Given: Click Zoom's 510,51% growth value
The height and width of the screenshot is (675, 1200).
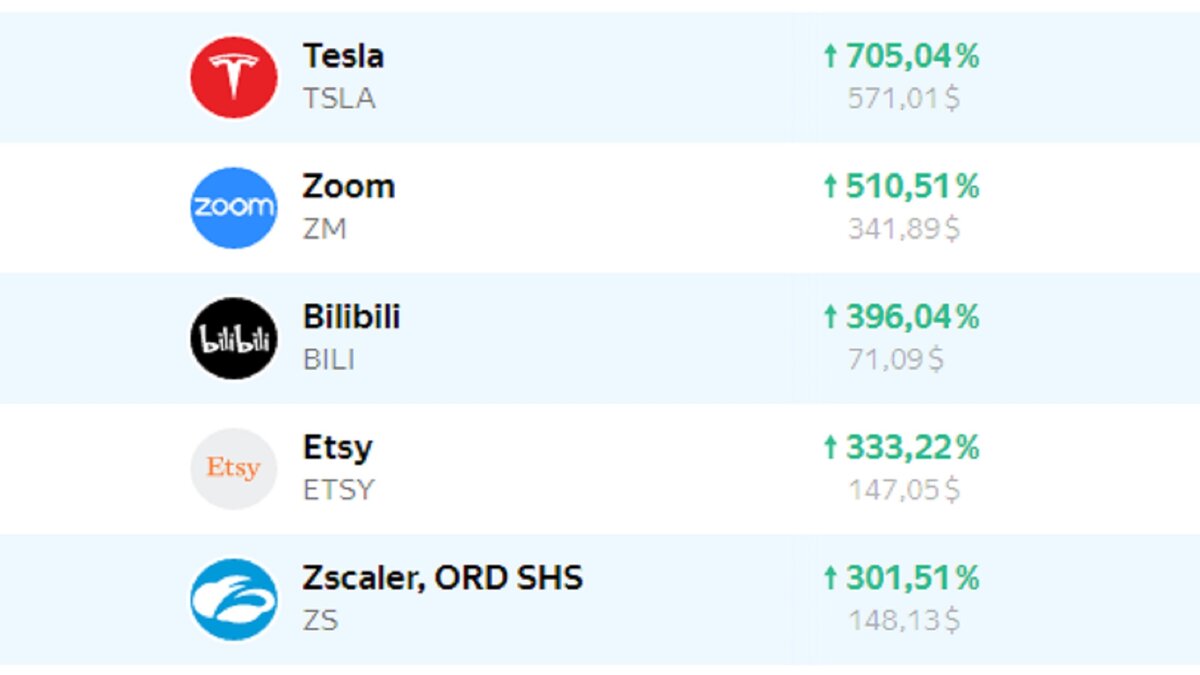Looking at the screenshot, I should tap(901, 187).
